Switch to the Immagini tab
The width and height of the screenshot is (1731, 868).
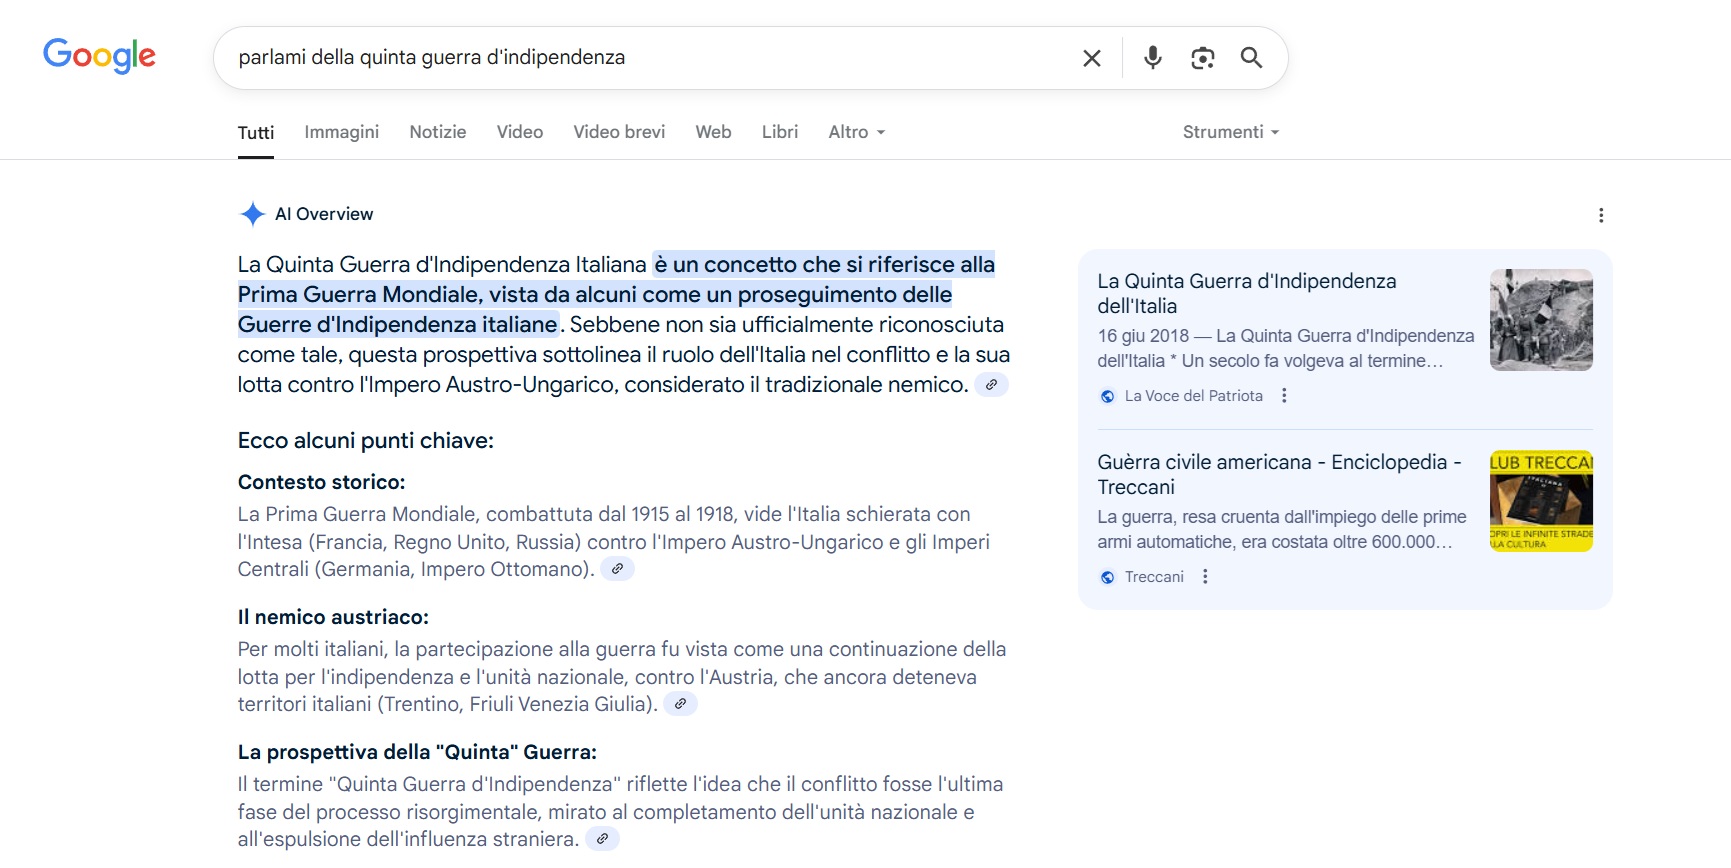pyautogui.click(x=342, y=132)
